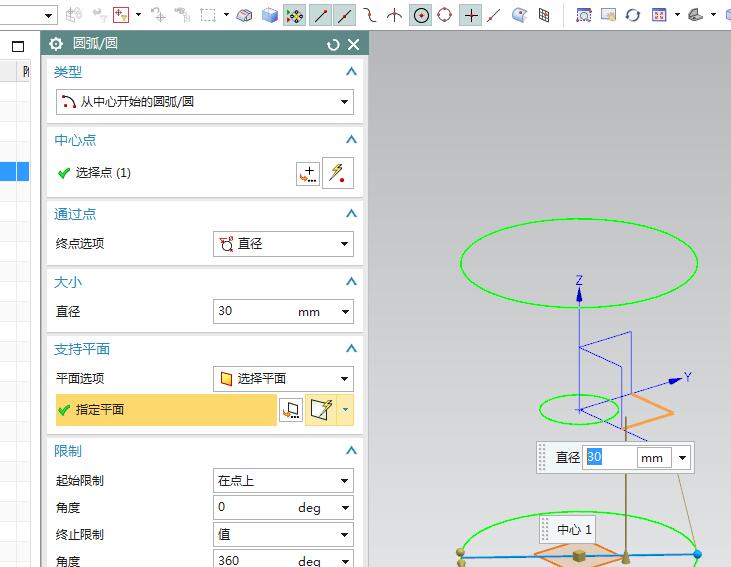This screenshot has height=567, width=731.
Task: Select the 选择点 (1) row
Action: click(174, 173)
